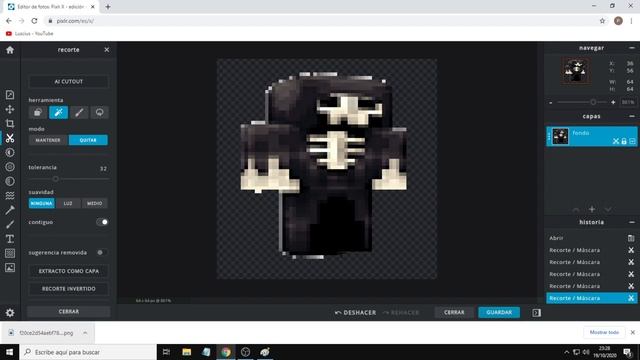Choose the shape cutout herramienta
Image resolution: width=640 pixels, height=360 pixels.
[38, 112]
